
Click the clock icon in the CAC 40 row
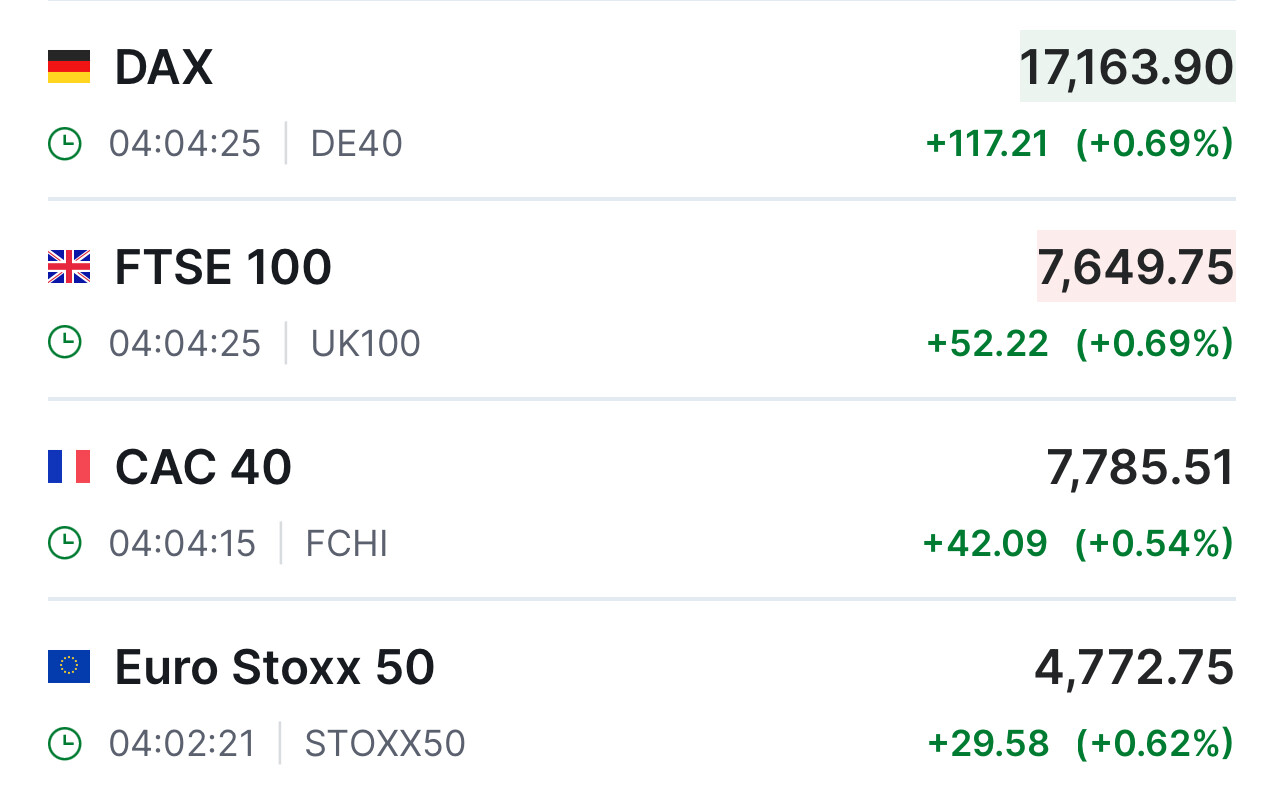65,544
